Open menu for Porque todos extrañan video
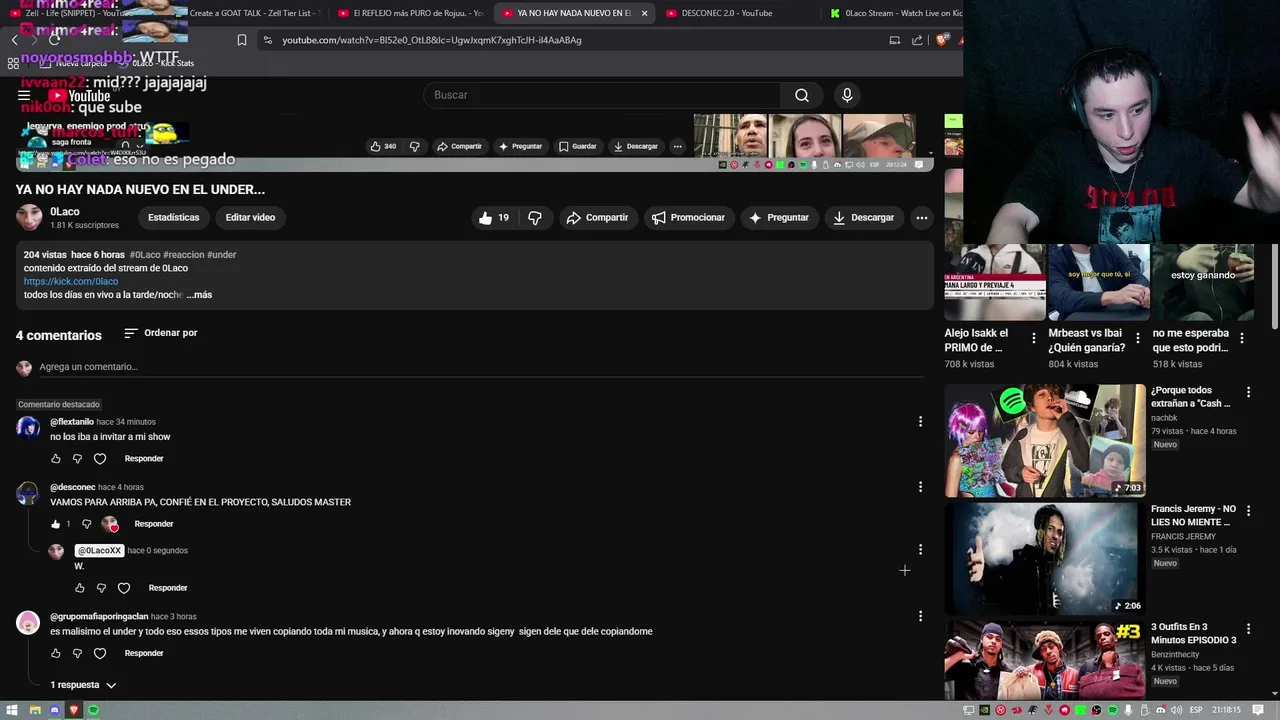The image size is (1280, 720). point(1248,392)
